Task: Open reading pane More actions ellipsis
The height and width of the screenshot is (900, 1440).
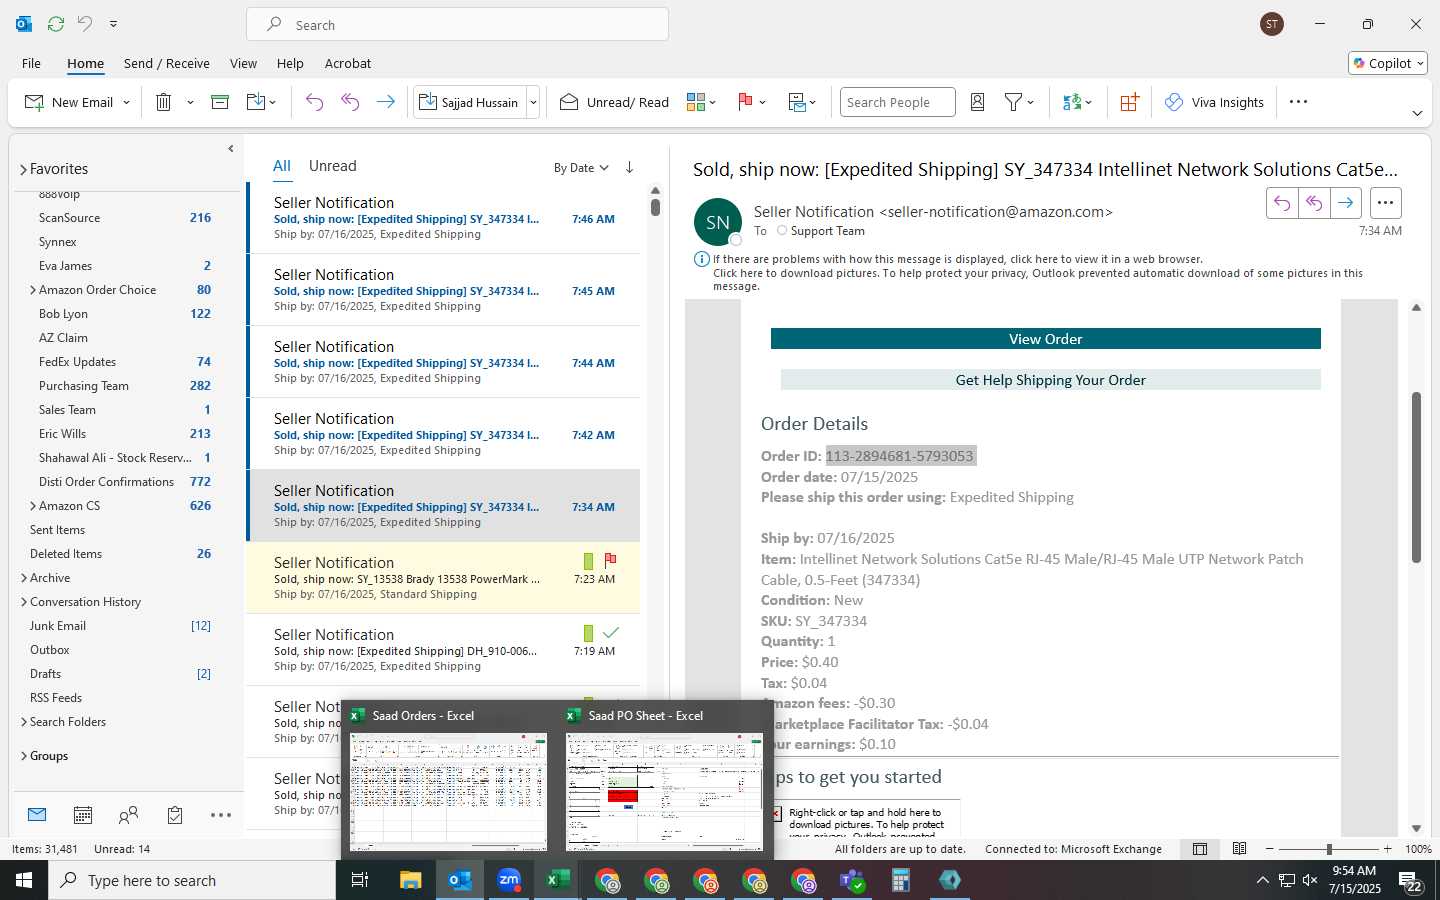Action: (1385, 203)
